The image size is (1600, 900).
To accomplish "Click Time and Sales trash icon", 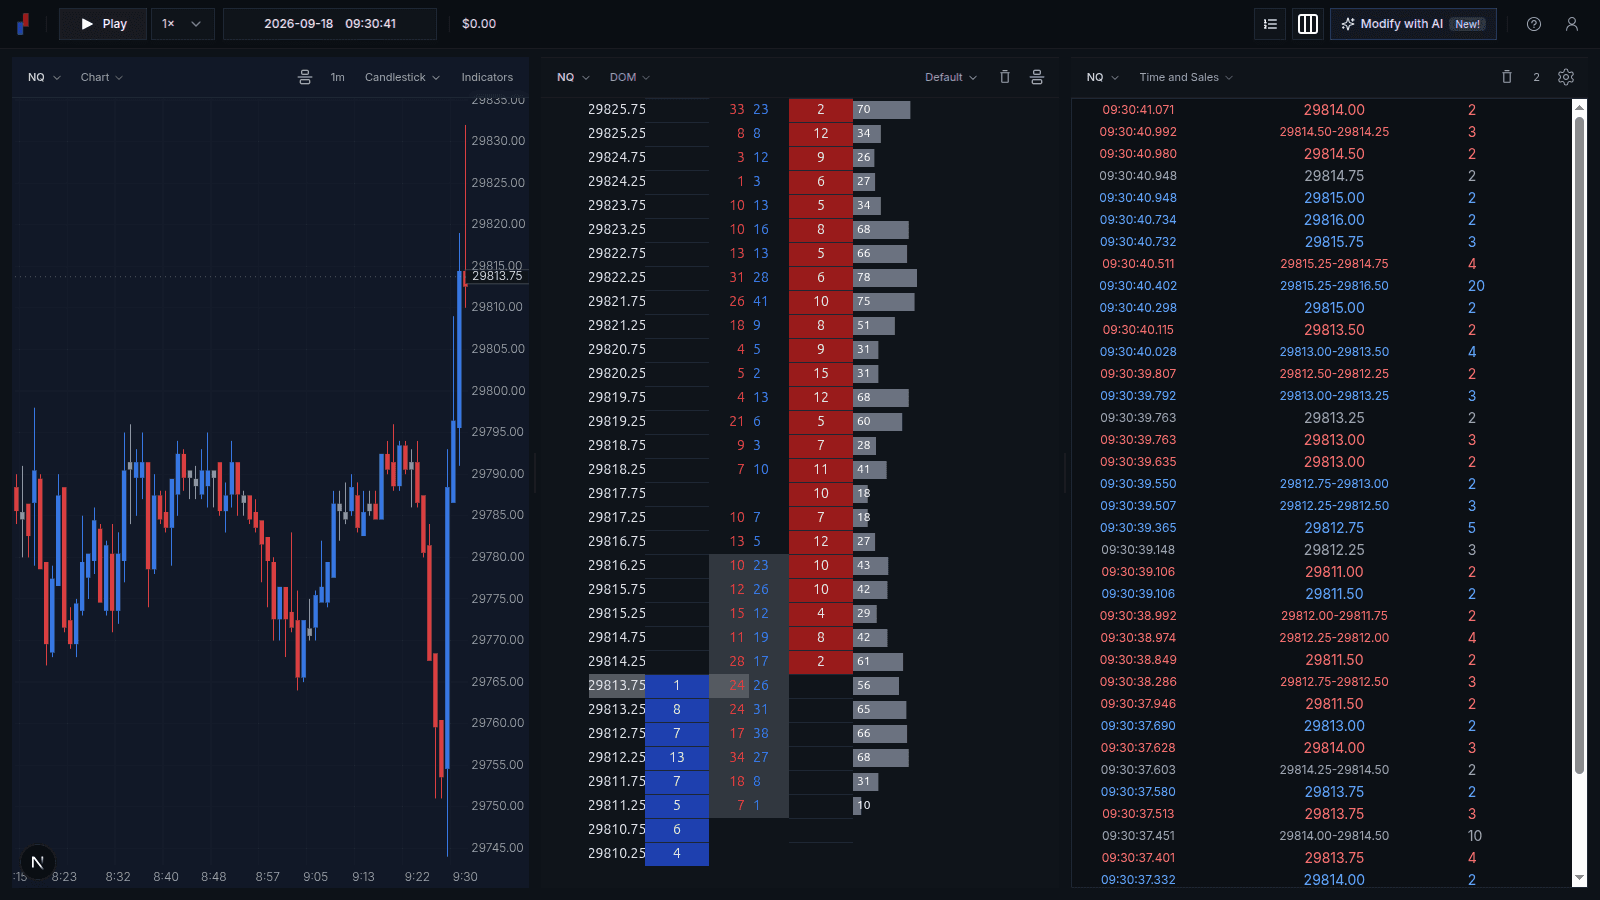I will pos(1507,77).
